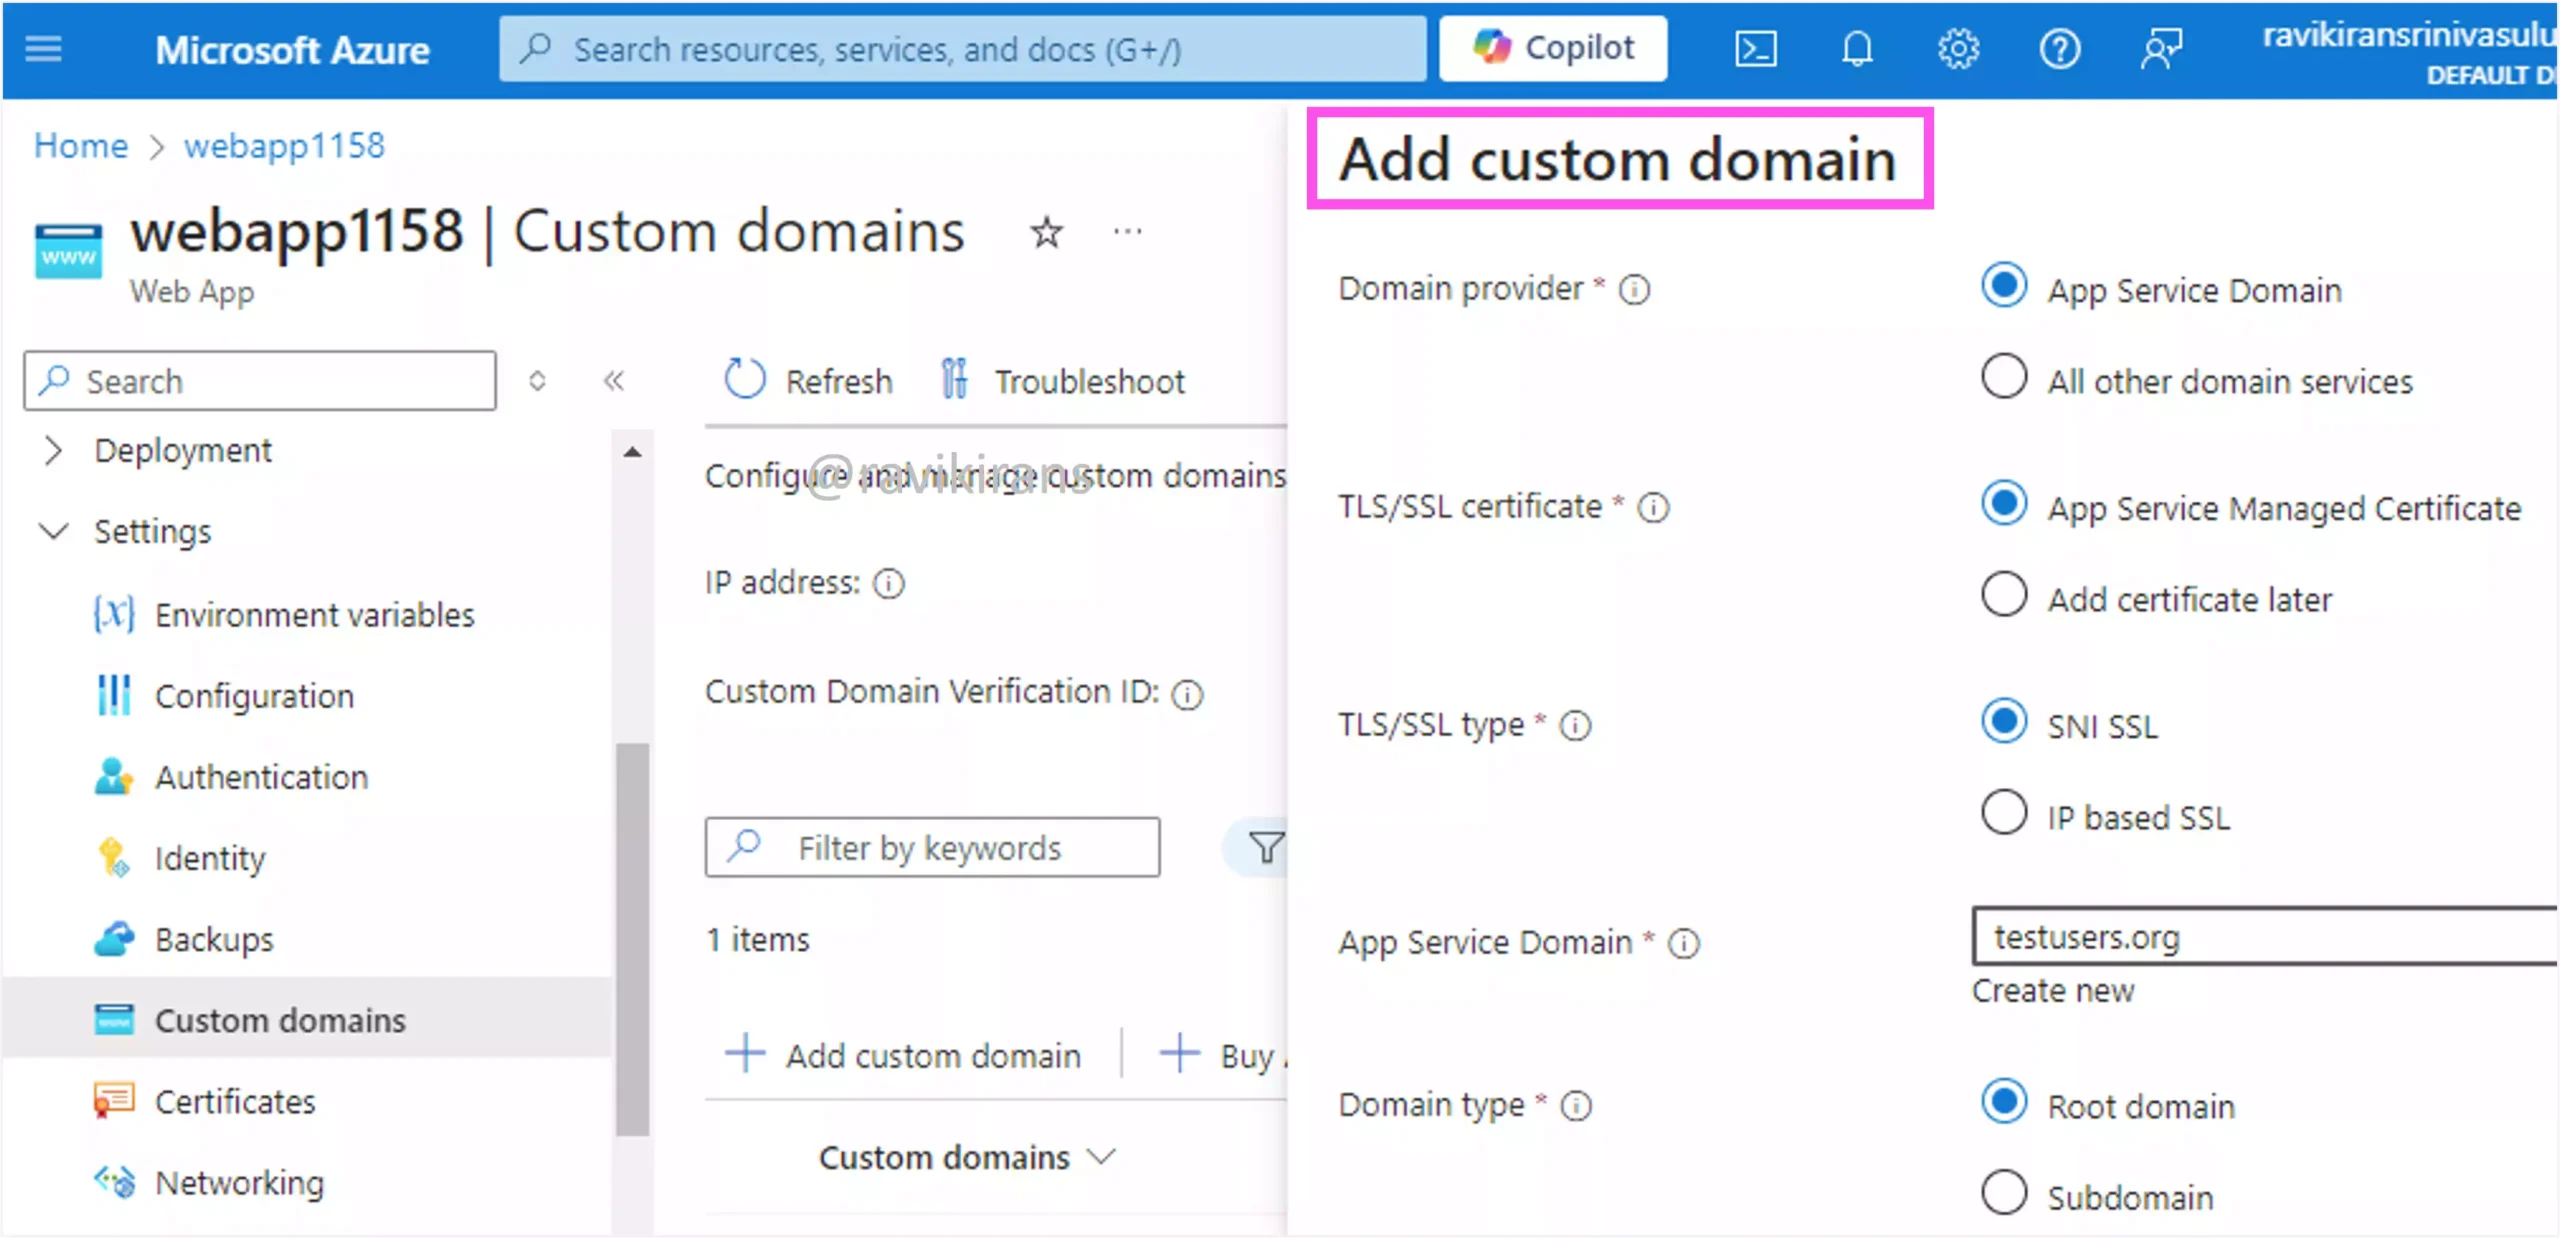2560x1238 pixels.
Task: Select Root domain radio button
Action: (x=2004, y=1102)
